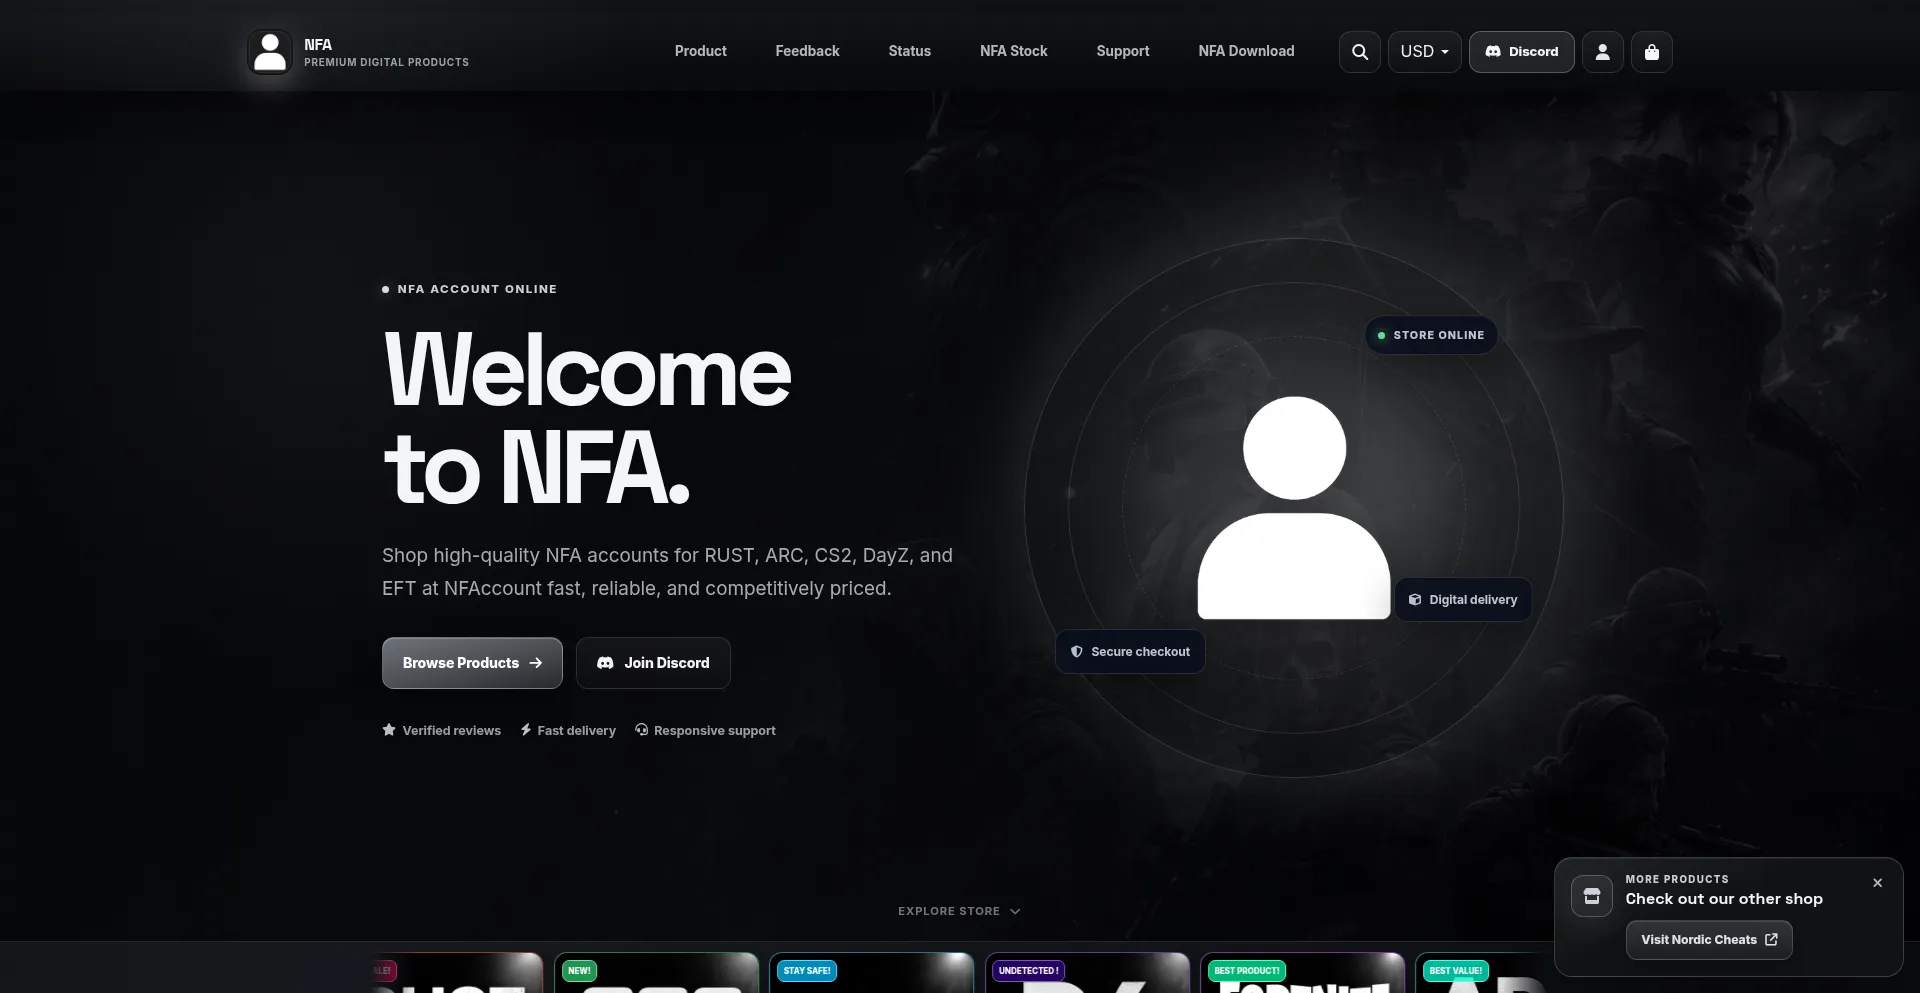Go to Product menu item
Screen dimensions: 1920x993
700,51
